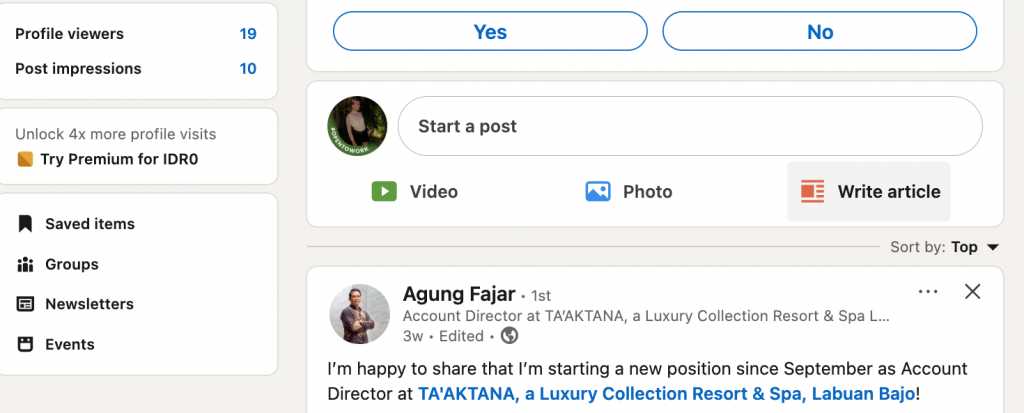
Task: Click the Events calendar icon
Action: pyautogui.click(x=25, y=344)
